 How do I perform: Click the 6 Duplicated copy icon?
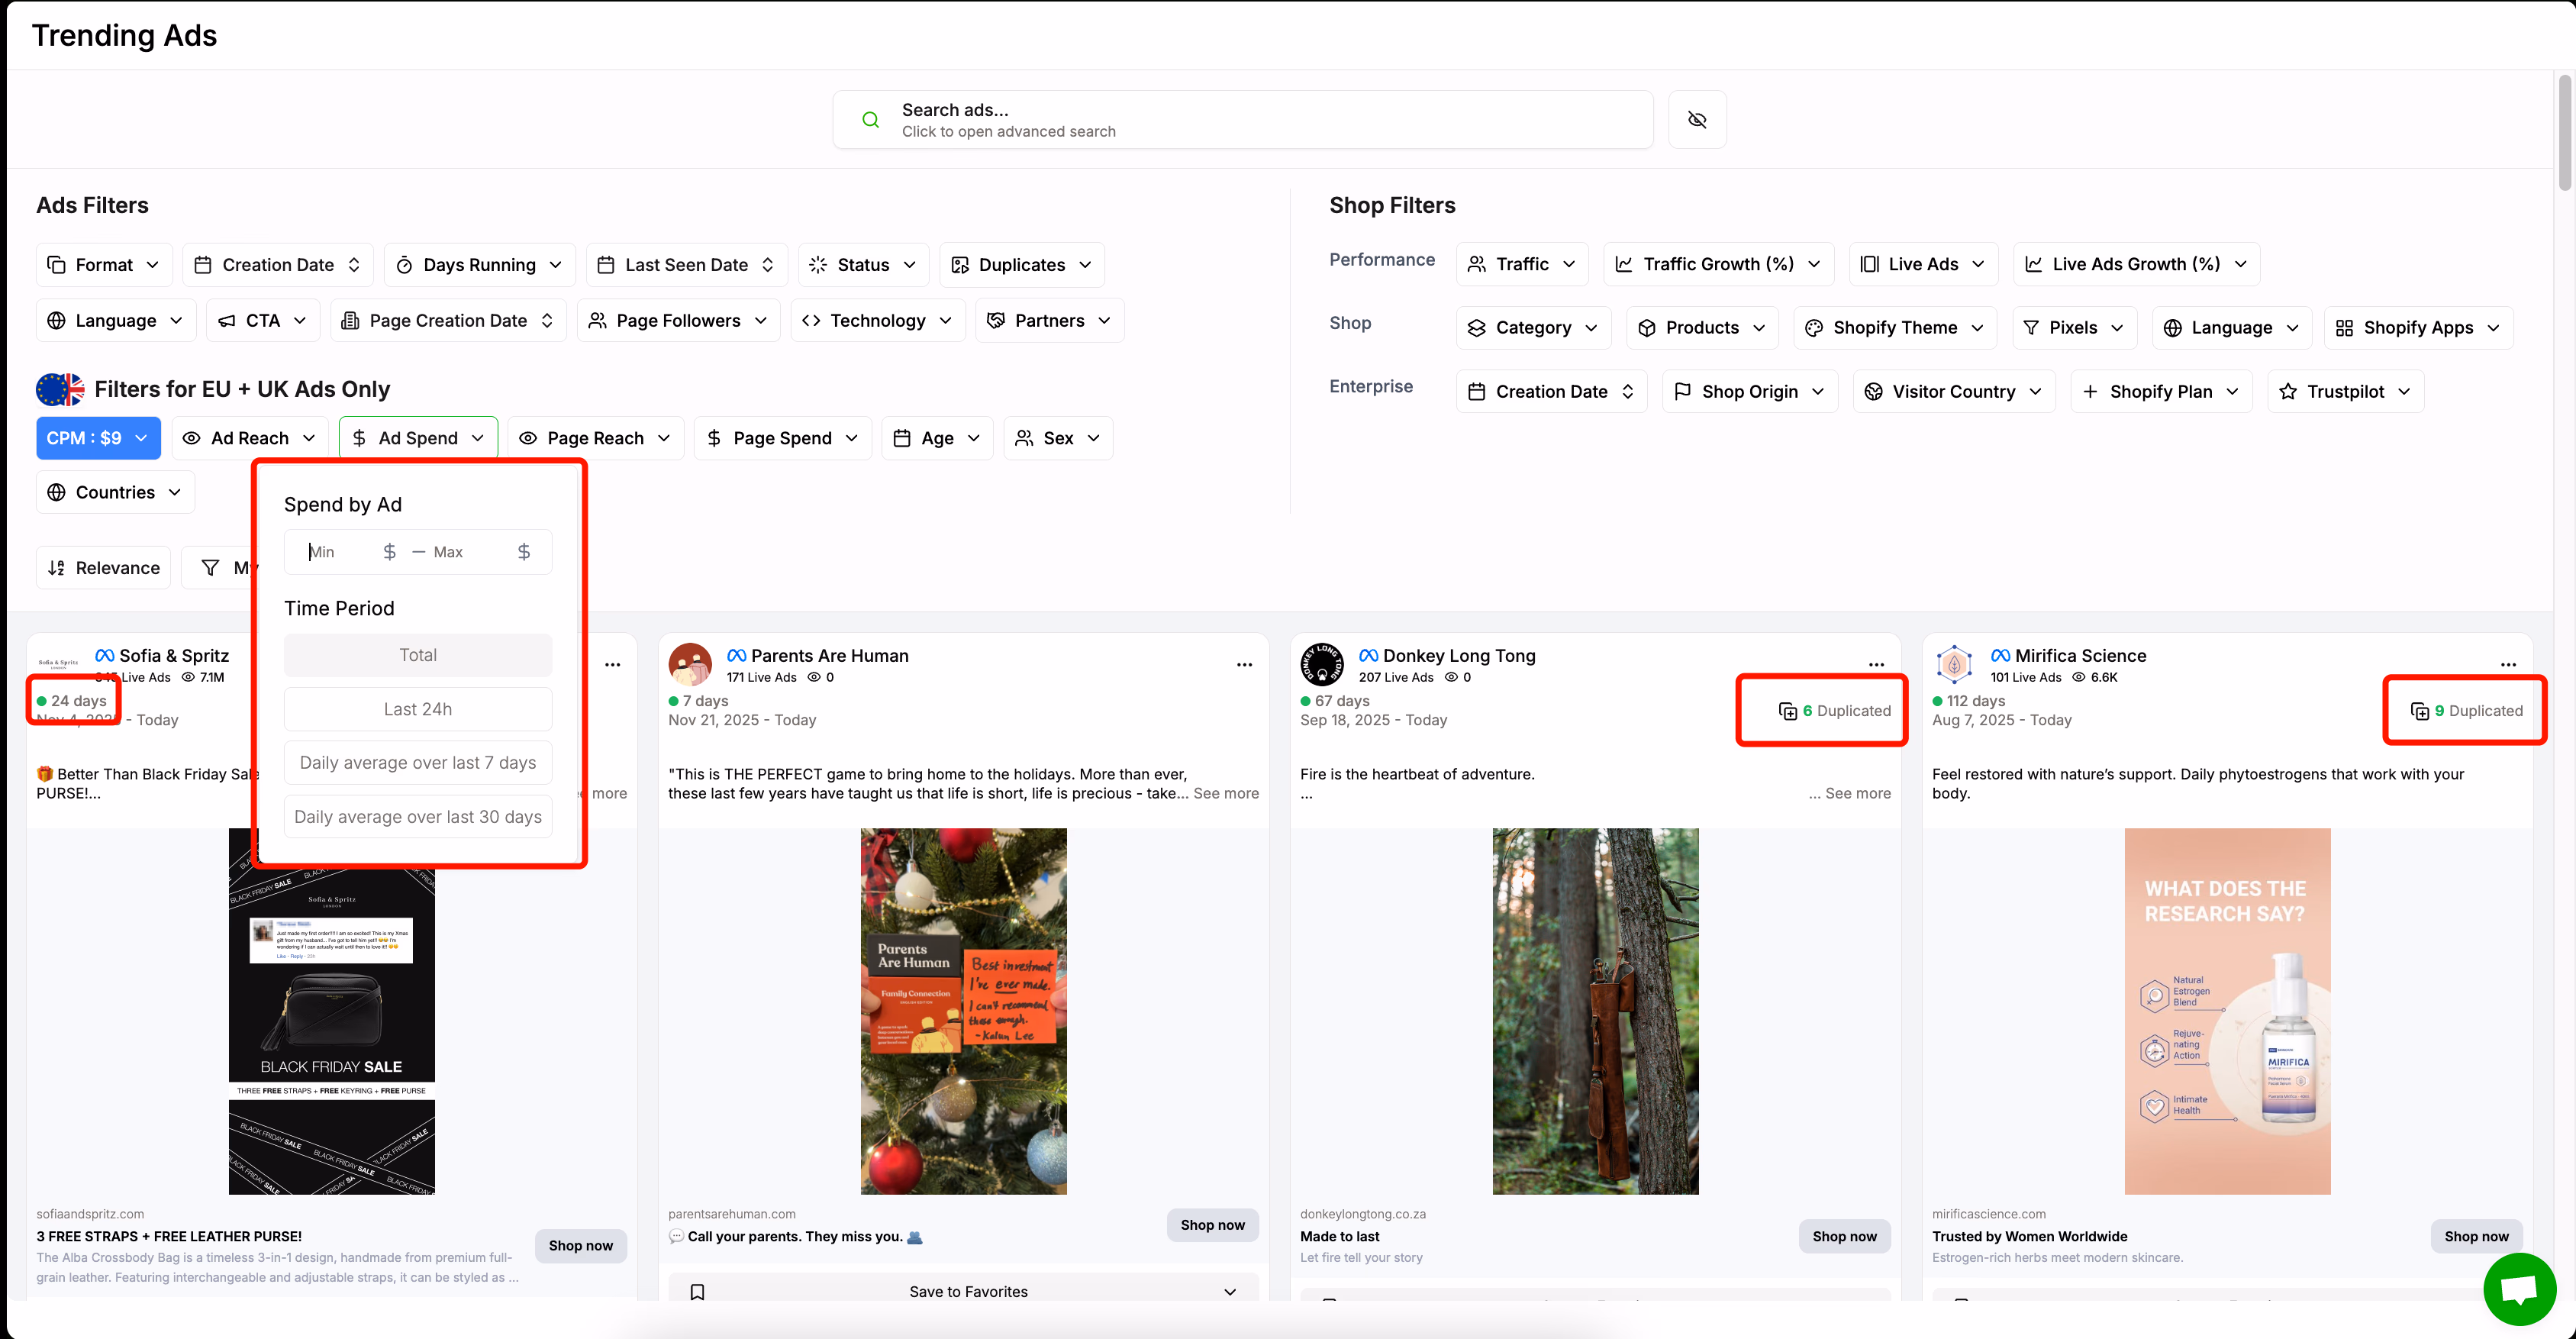pos(1787,711)
